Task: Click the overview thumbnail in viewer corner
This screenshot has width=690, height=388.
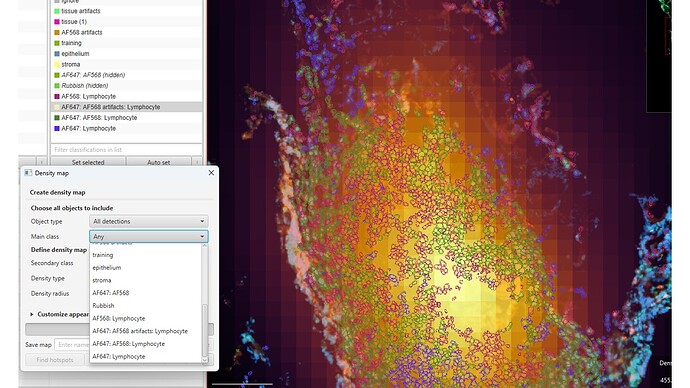Action: click(659, 56)
